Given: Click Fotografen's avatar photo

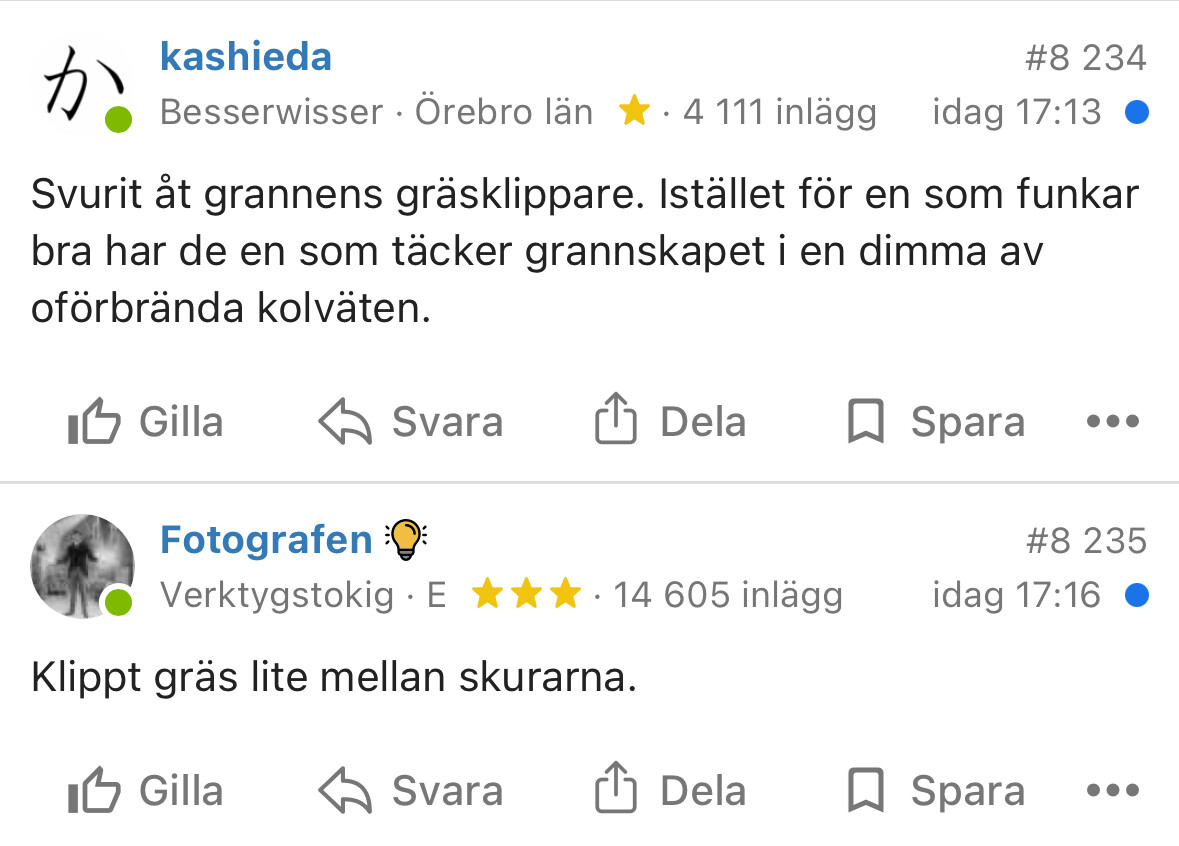Looking at the screenshot, I should pos(82,567).
